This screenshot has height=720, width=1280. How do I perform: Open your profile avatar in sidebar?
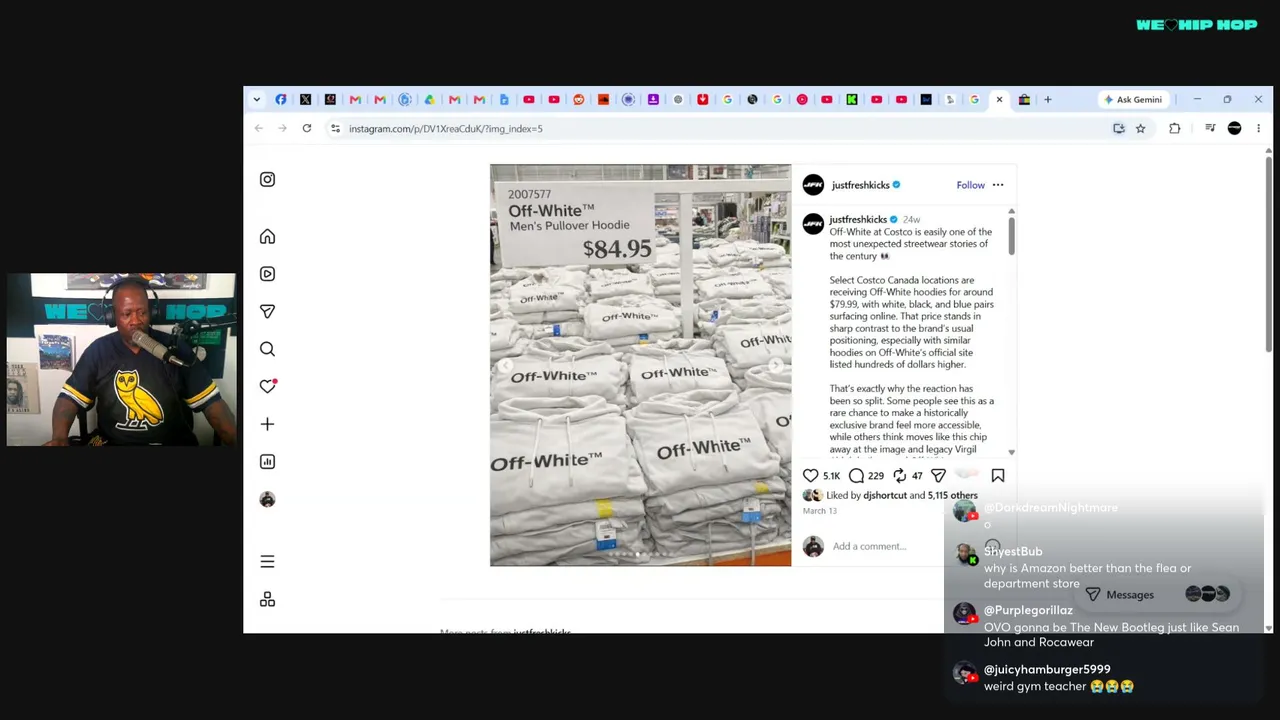[267, 499]
